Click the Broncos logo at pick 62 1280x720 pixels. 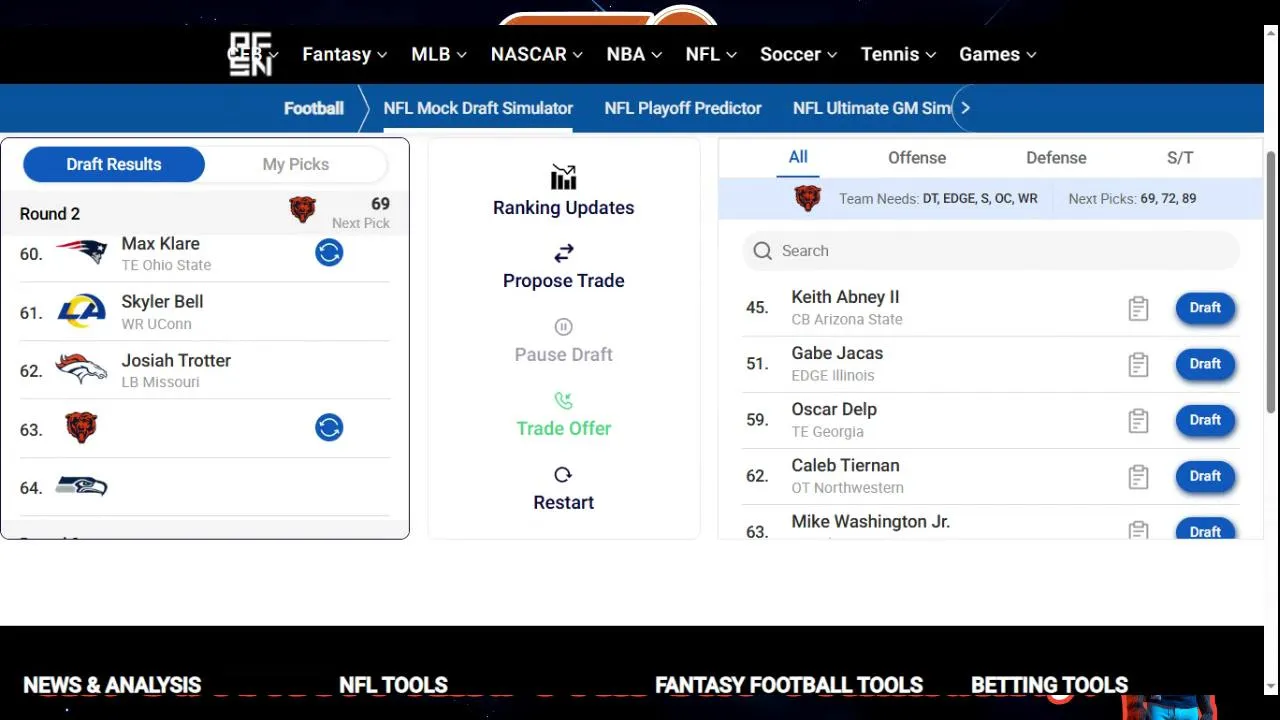81,369
